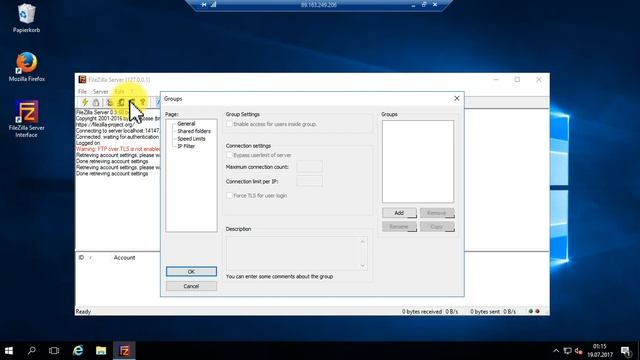Maximize the FileZilla Server window

(517, 80)
